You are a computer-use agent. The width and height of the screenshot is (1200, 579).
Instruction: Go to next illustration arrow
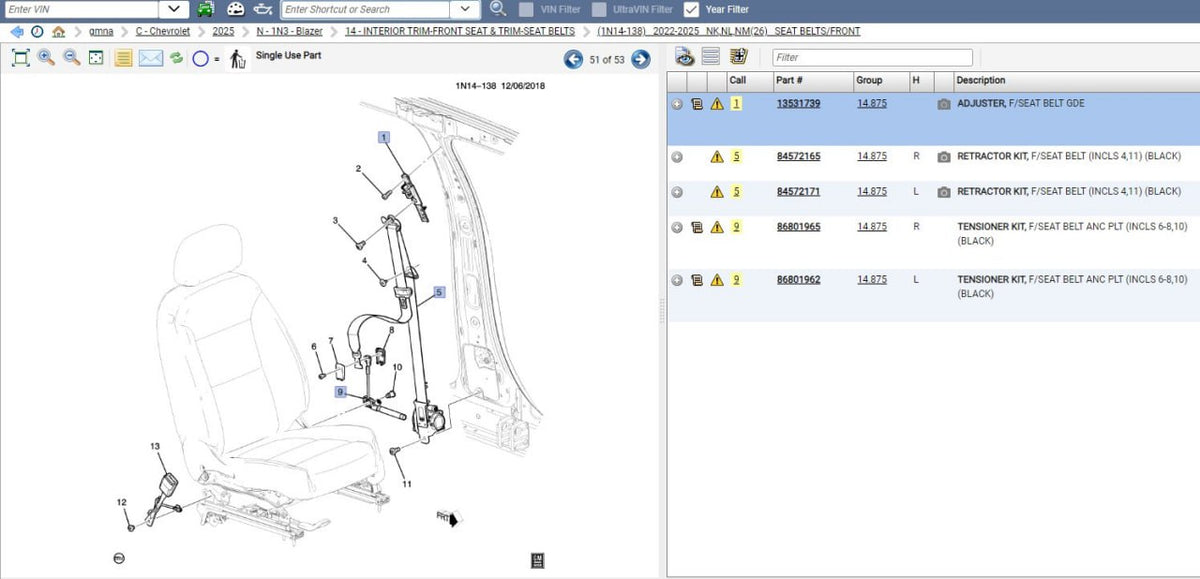pos(641,59)
